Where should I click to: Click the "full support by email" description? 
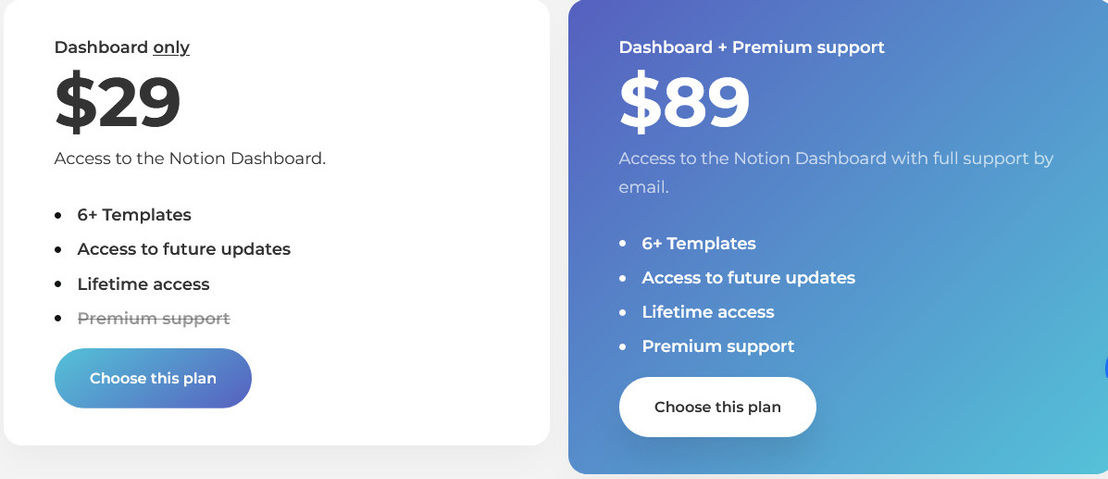836,173
